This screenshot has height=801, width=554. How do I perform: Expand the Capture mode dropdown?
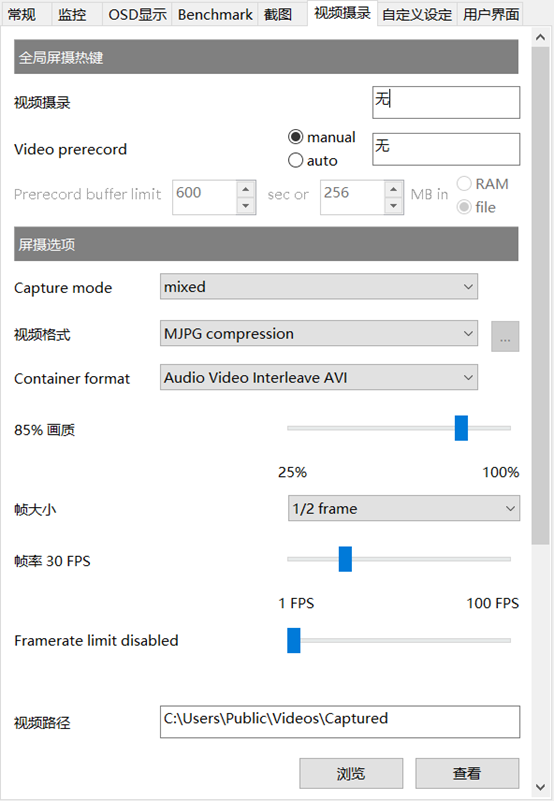click(x=319, y=287)
